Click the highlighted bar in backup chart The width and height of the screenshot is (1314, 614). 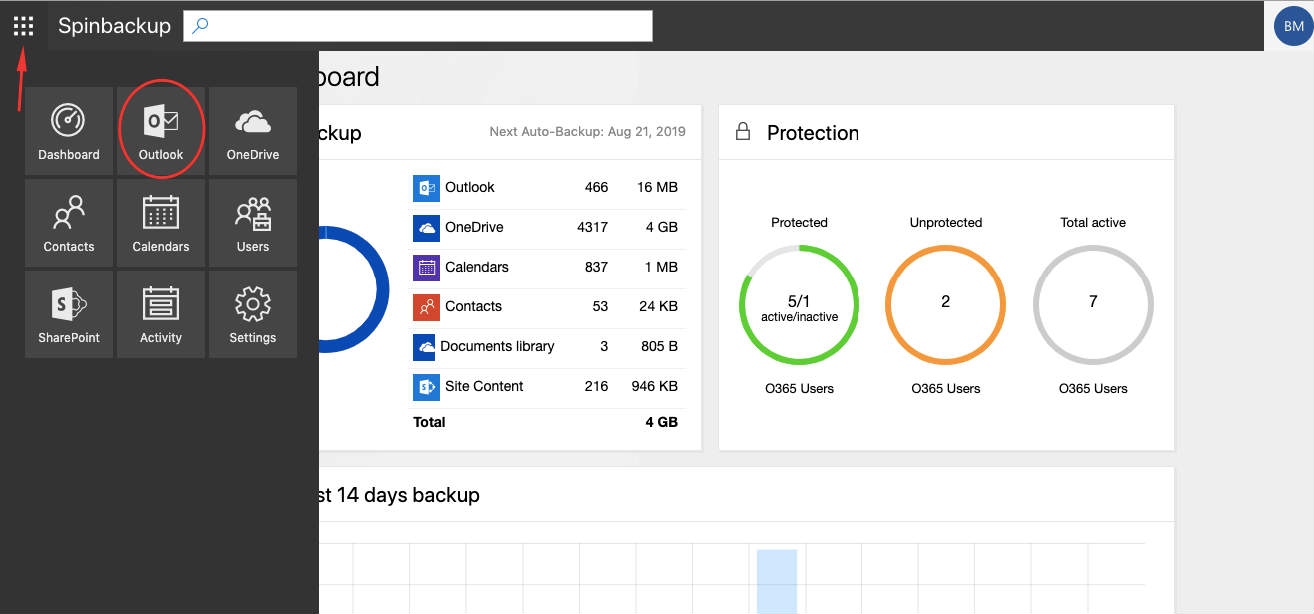(x=776, y=581)
